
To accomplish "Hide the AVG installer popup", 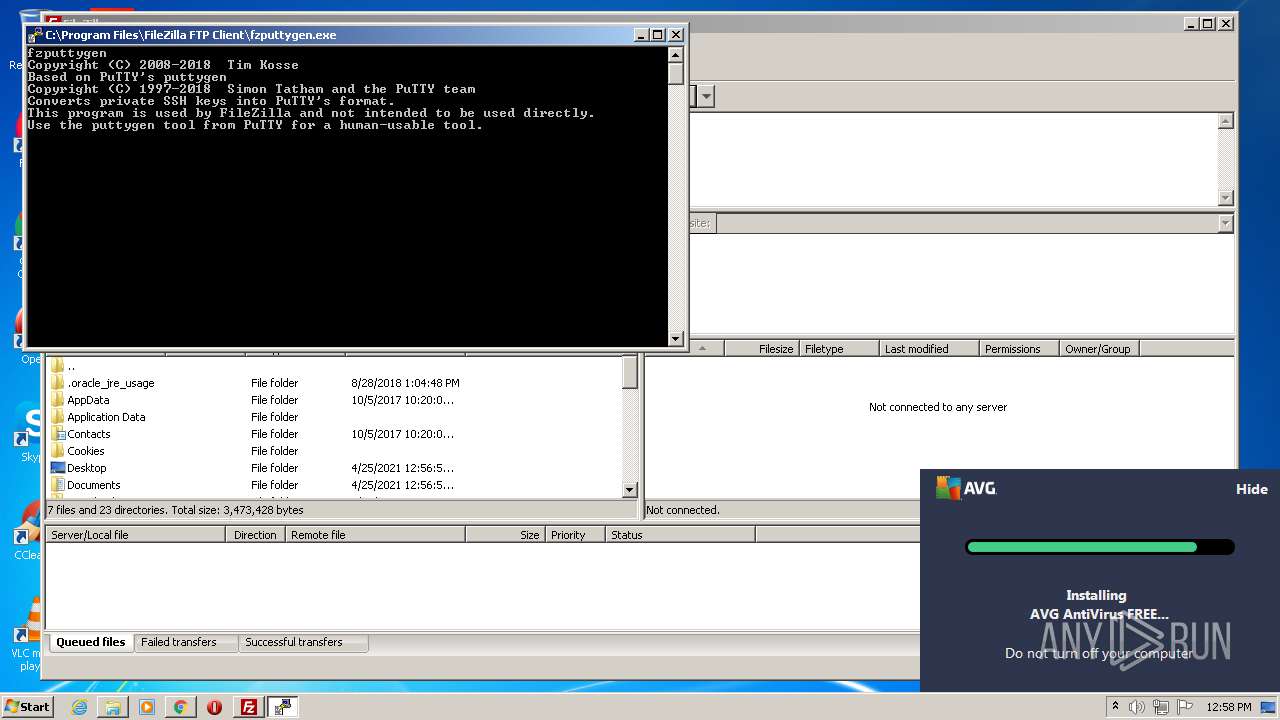I will tap(1252, 489).
